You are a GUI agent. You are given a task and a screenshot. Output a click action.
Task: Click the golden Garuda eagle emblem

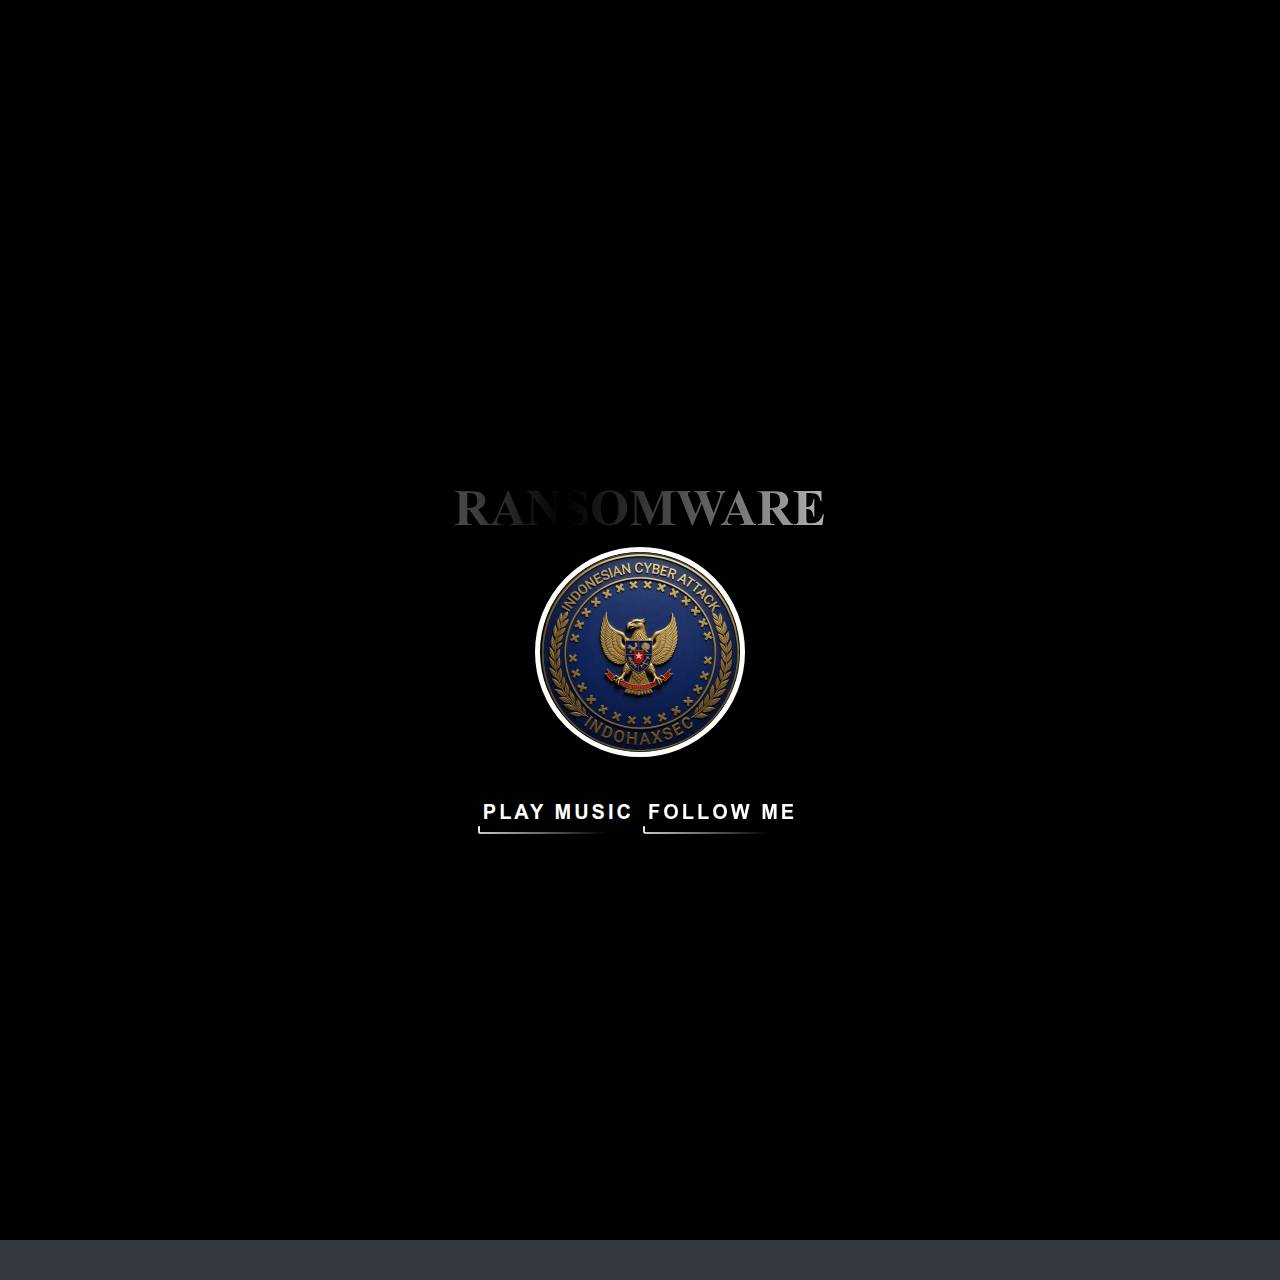point(639,653)
